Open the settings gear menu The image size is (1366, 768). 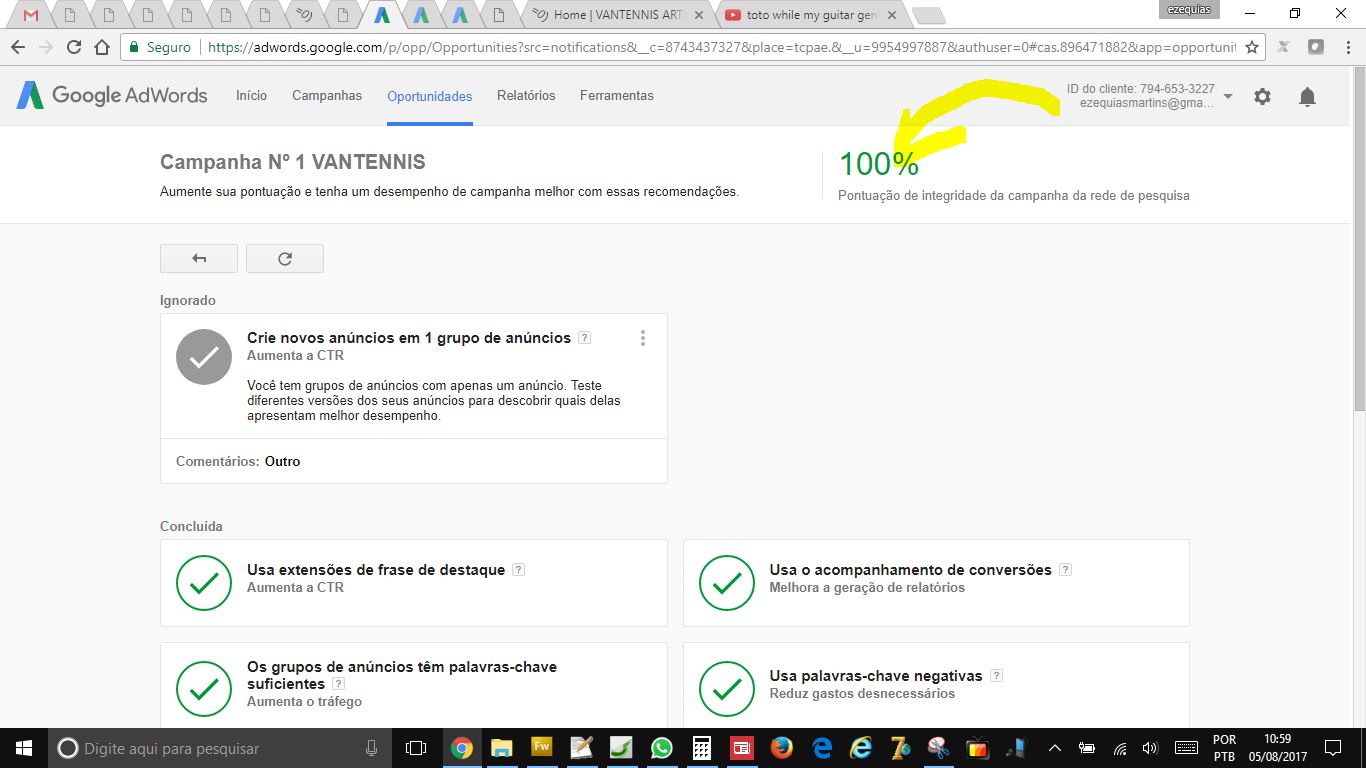click(x=1262, y=96)
